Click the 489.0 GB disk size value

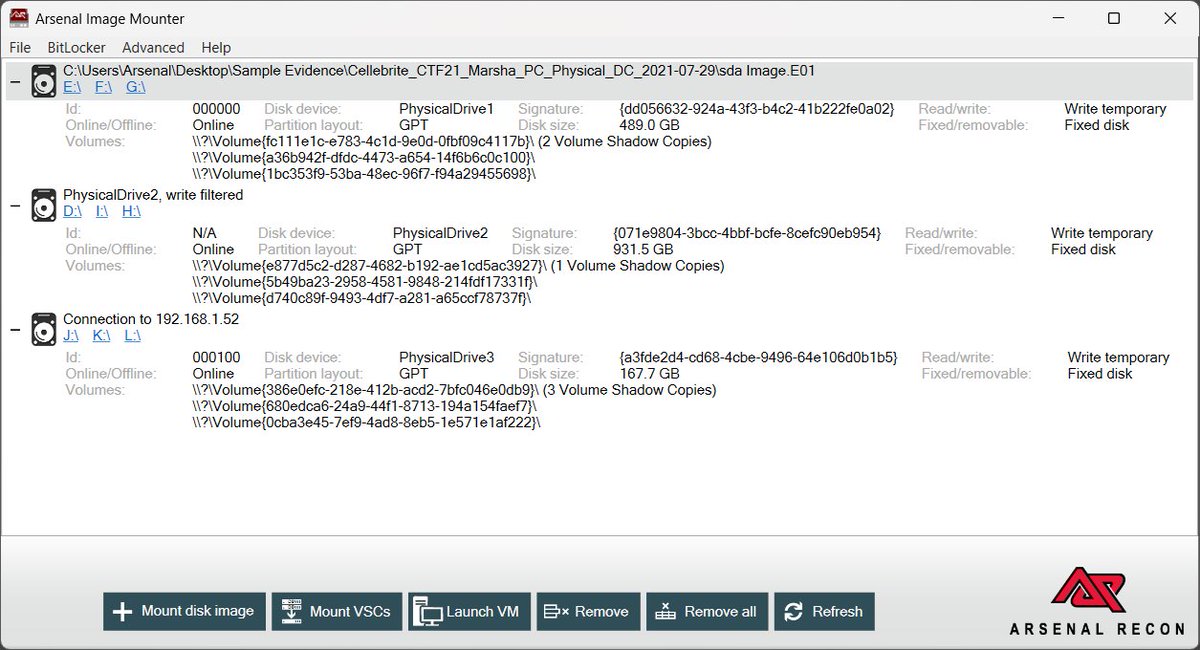pyautogui.click(x=649, y=125)
